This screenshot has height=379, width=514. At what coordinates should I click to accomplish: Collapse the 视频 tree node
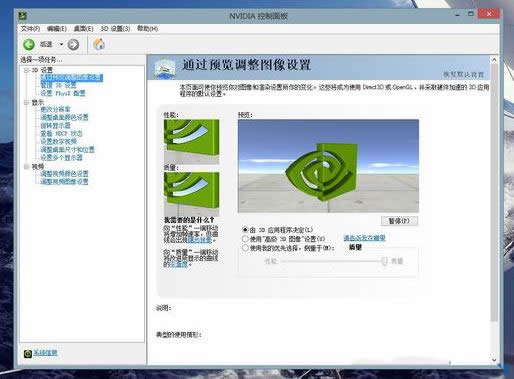point(26,166)
